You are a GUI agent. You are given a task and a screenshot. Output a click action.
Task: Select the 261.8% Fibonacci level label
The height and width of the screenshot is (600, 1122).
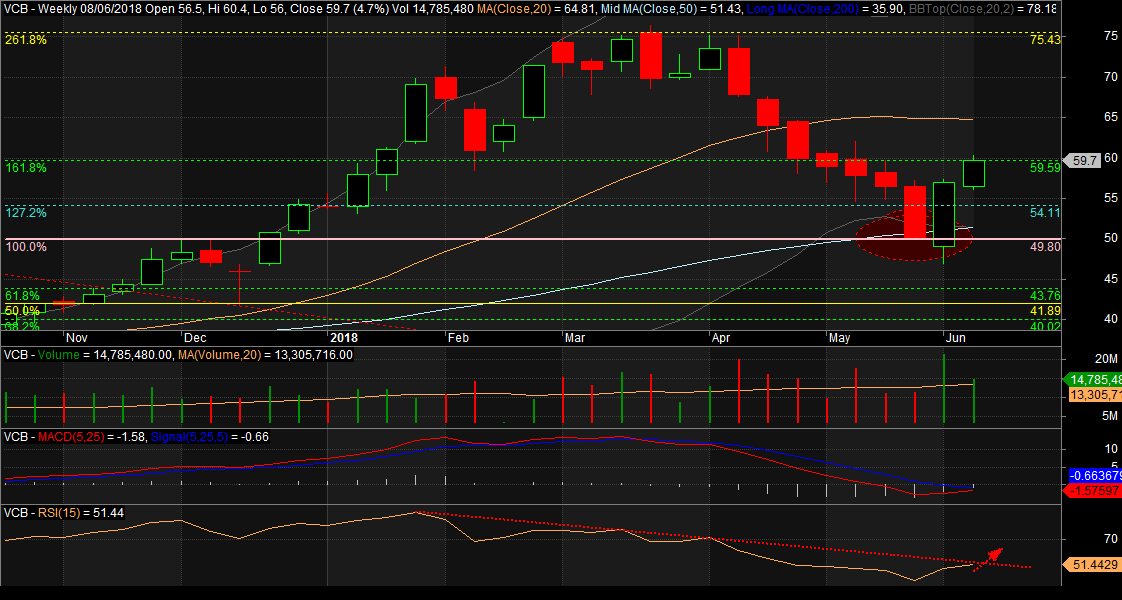[x=25, y=40]
